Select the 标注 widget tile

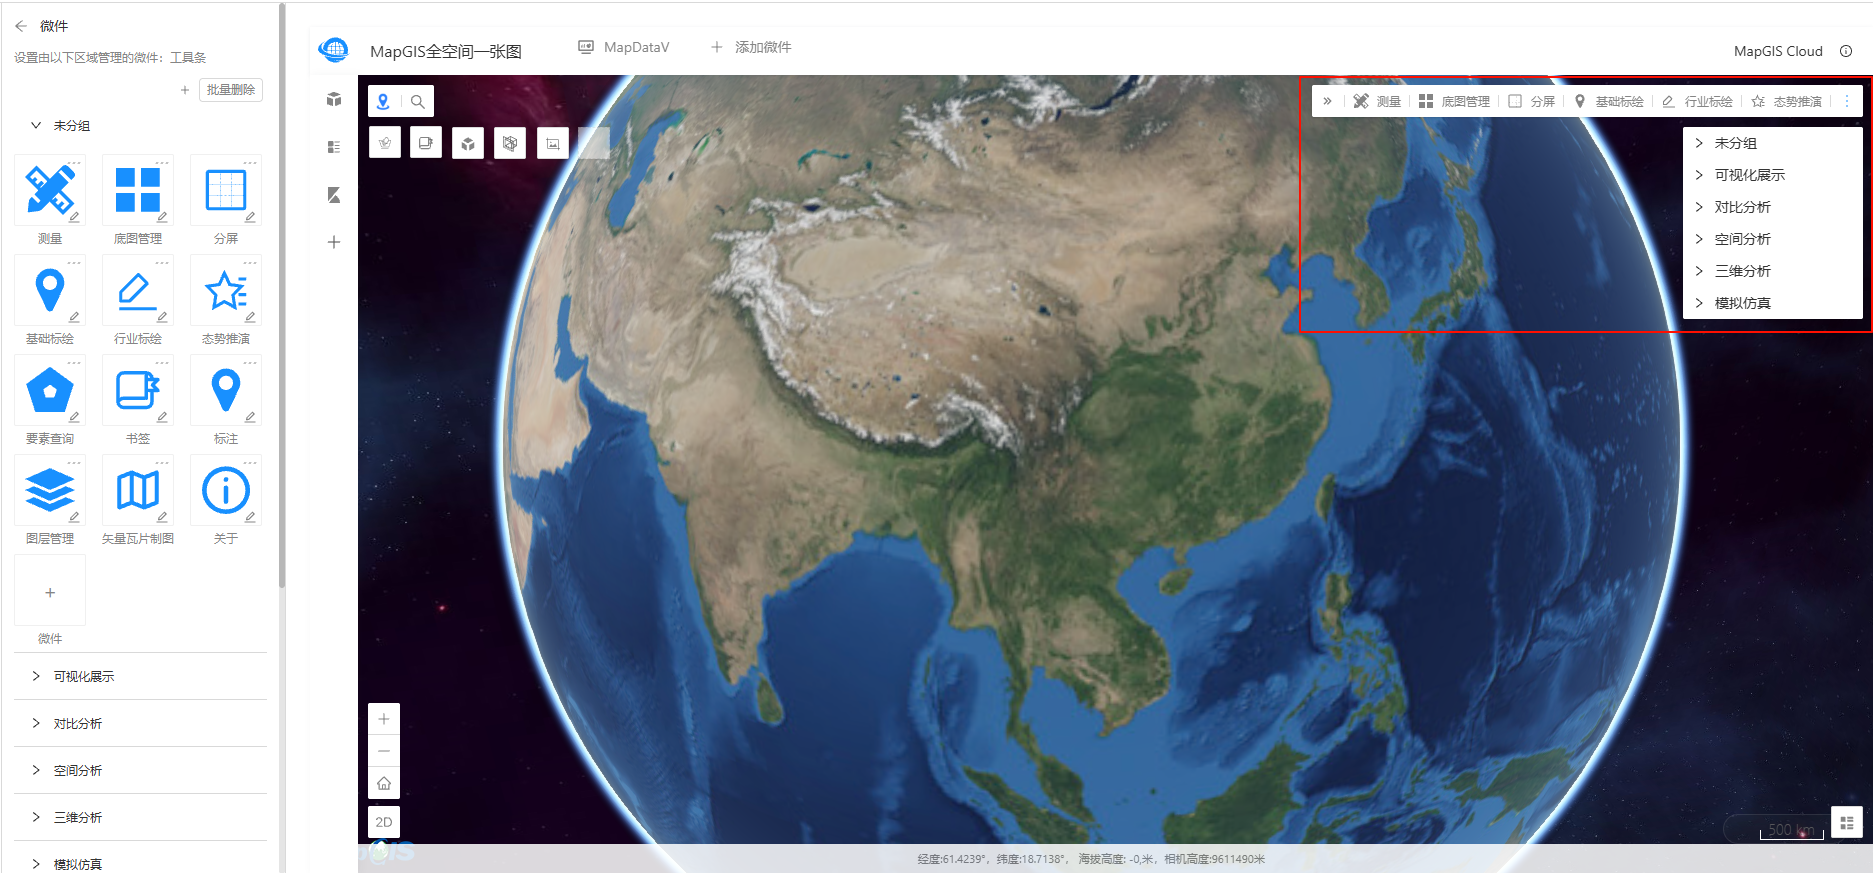pyautogui.click(x=226, y=390)
